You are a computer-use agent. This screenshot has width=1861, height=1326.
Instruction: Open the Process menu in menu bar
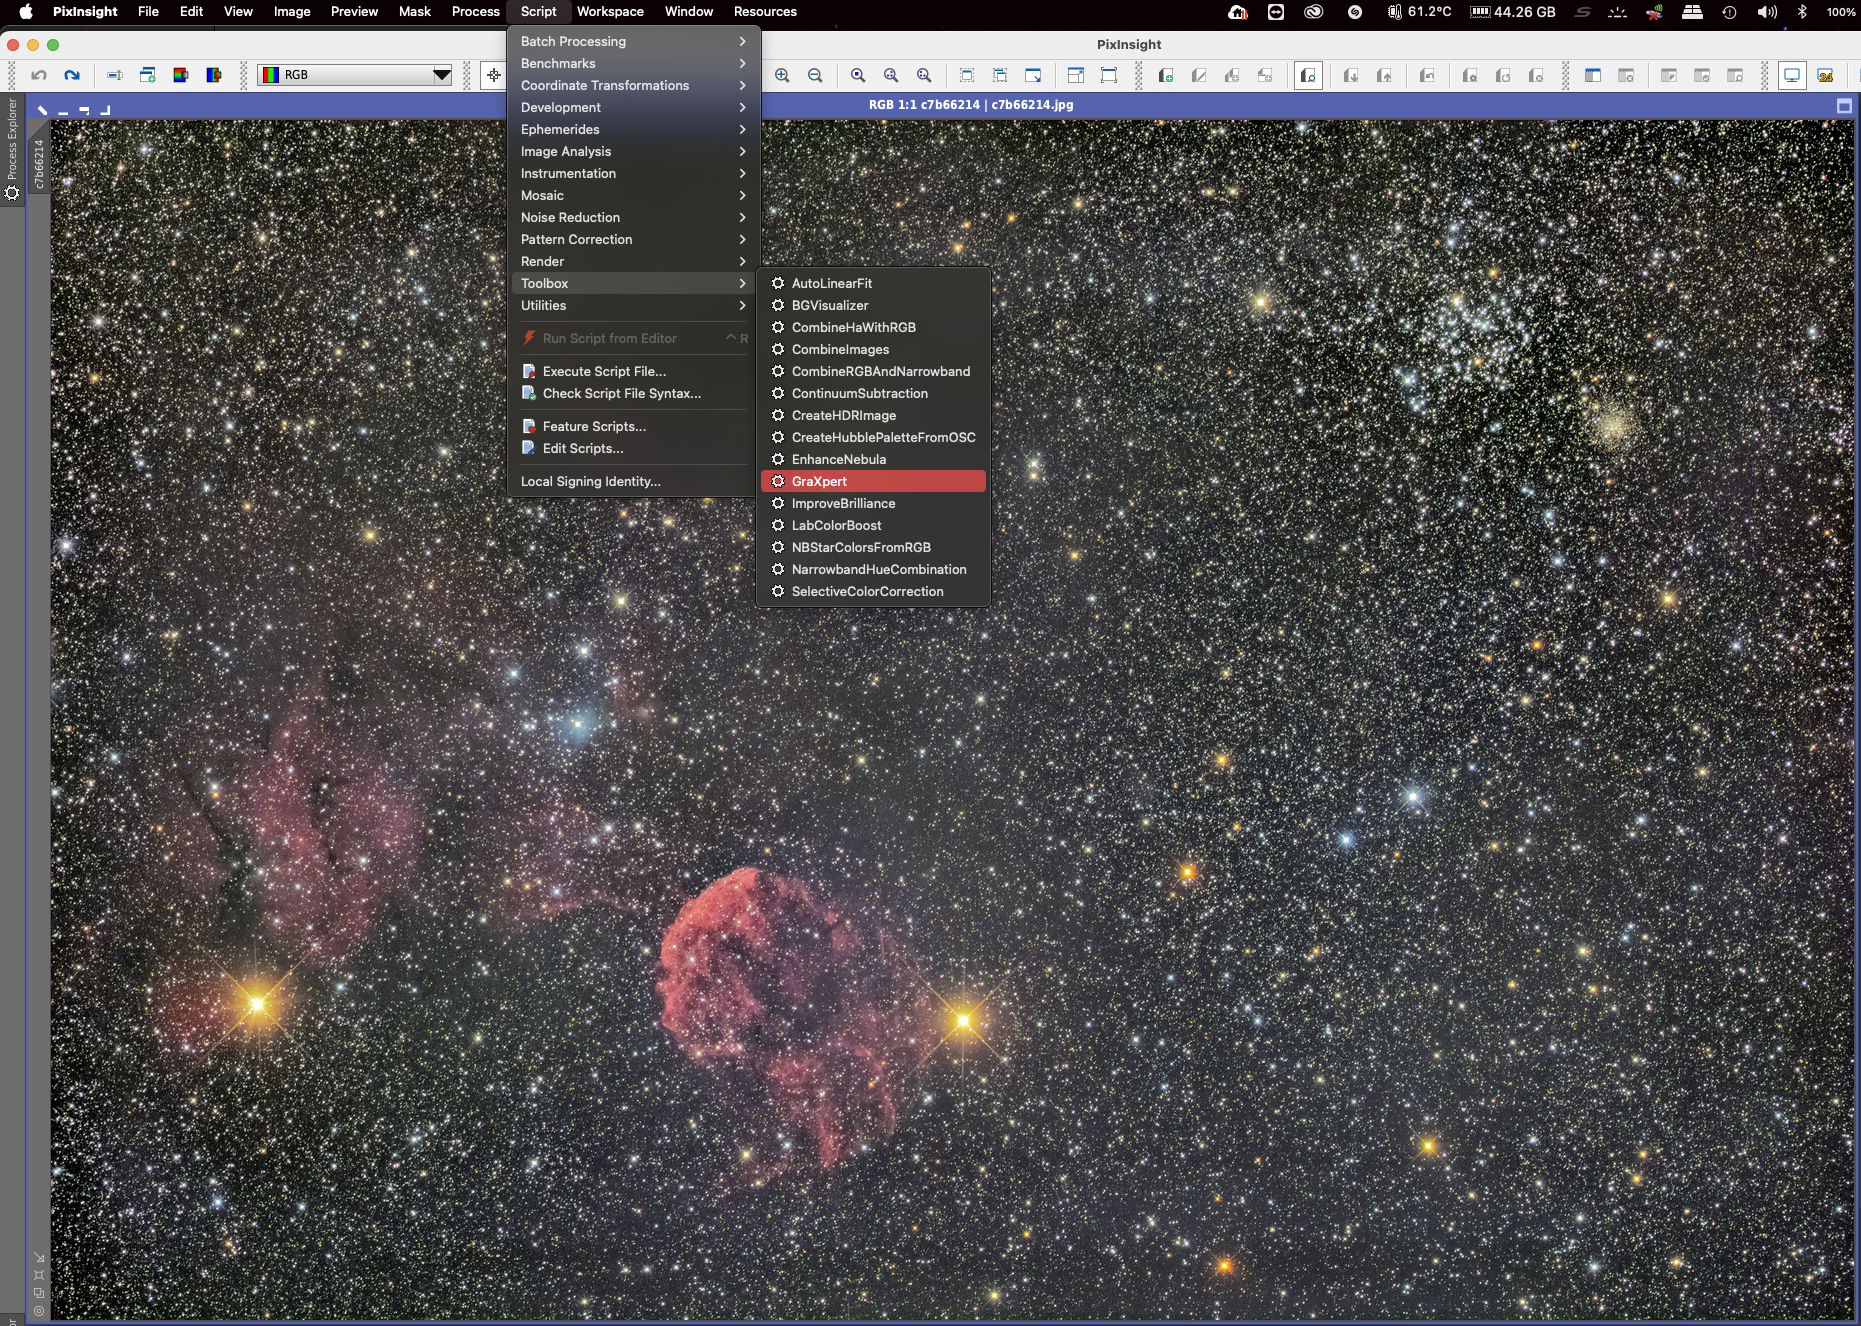click(x=475, y=12)
